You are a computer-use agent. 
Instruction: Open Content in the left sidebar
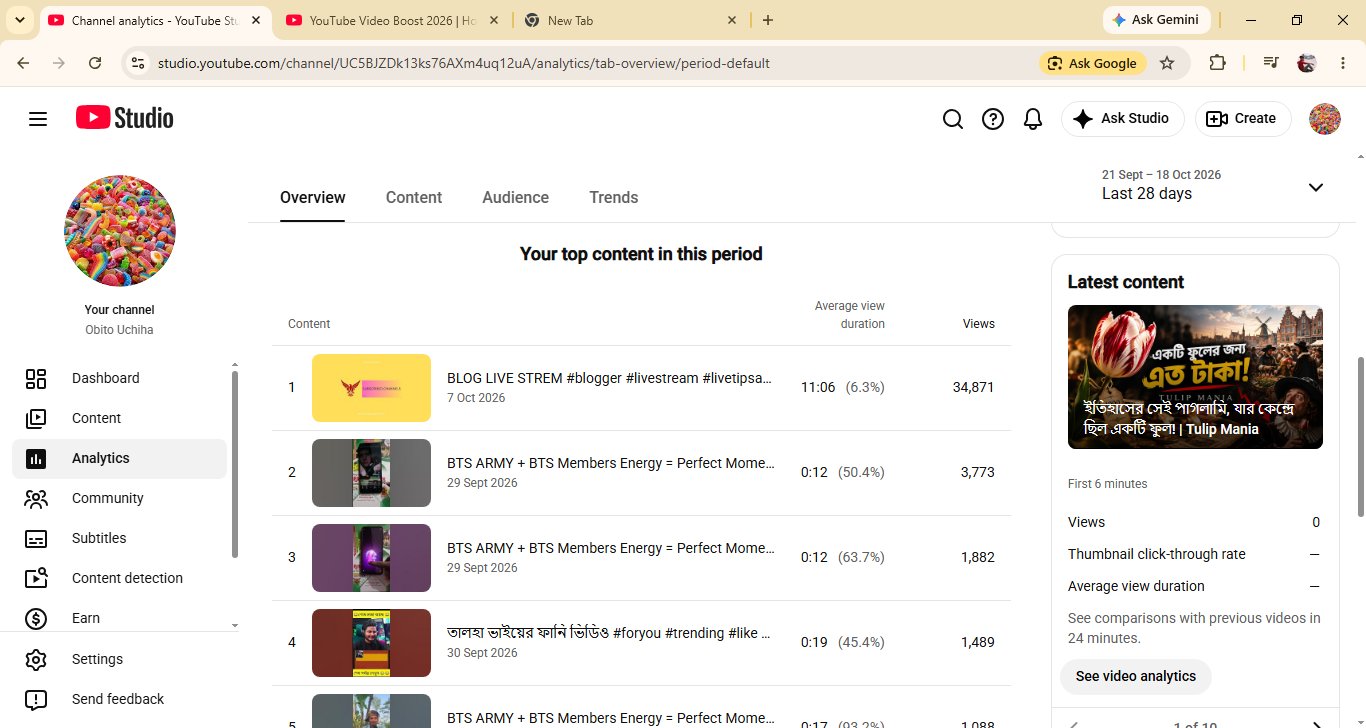click(120, 418)
